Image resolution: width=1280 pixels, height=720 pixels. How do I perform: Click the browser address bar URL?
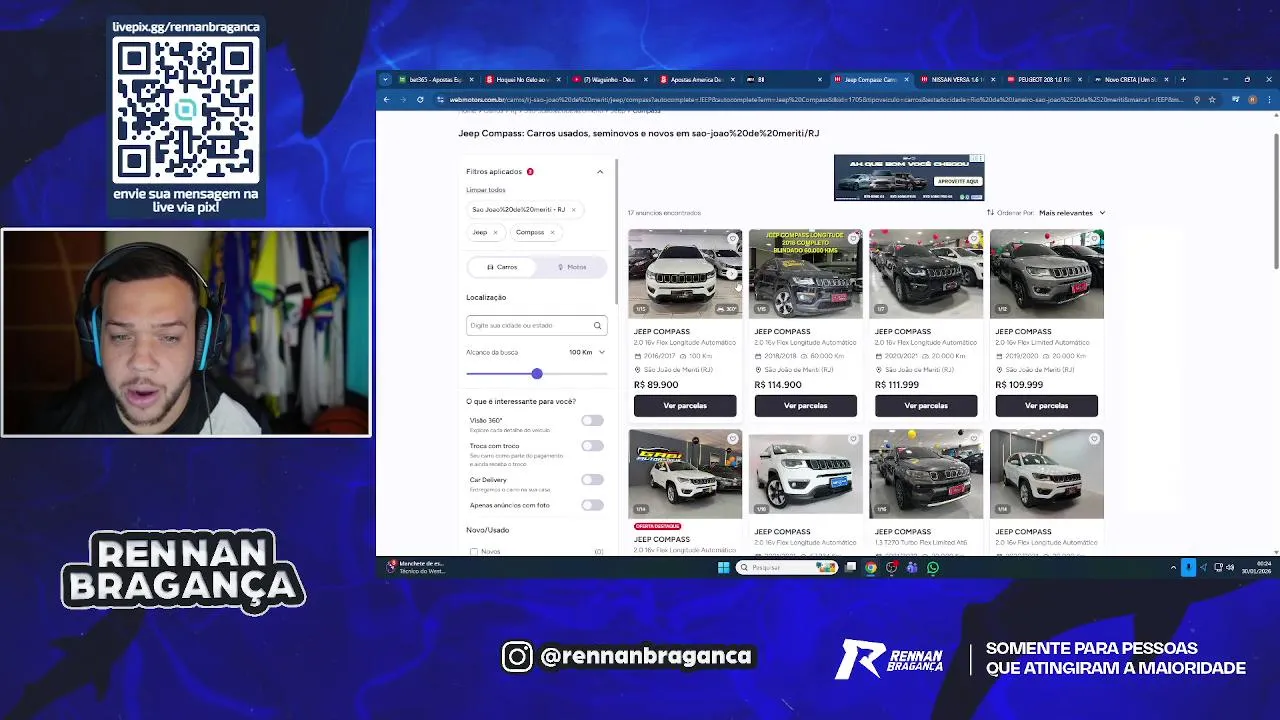point(815,99)
